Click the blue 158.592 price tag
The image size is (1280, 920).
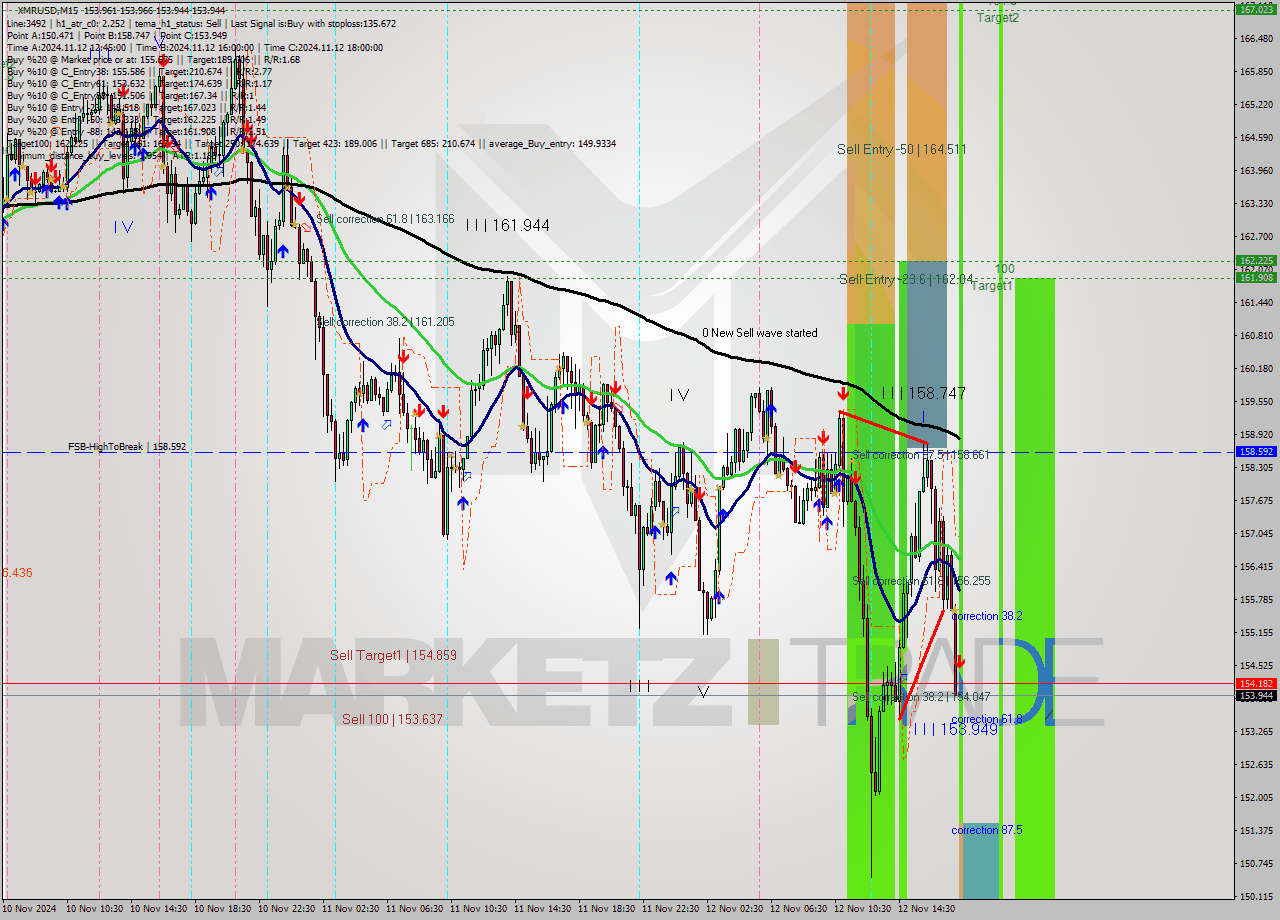click(1256, 452)
